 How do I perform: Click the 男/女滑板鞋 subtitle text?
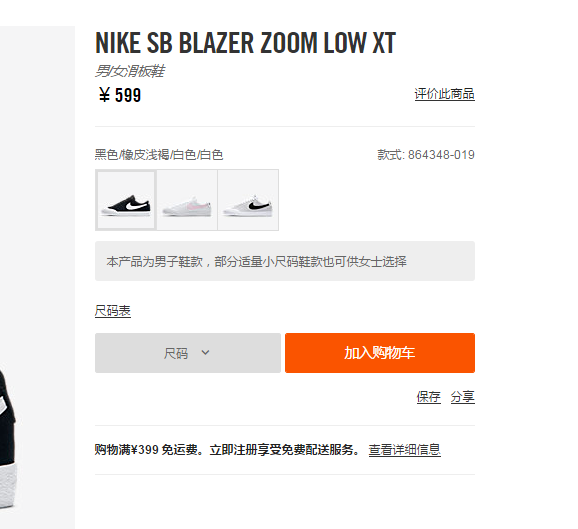click(130, 71)
